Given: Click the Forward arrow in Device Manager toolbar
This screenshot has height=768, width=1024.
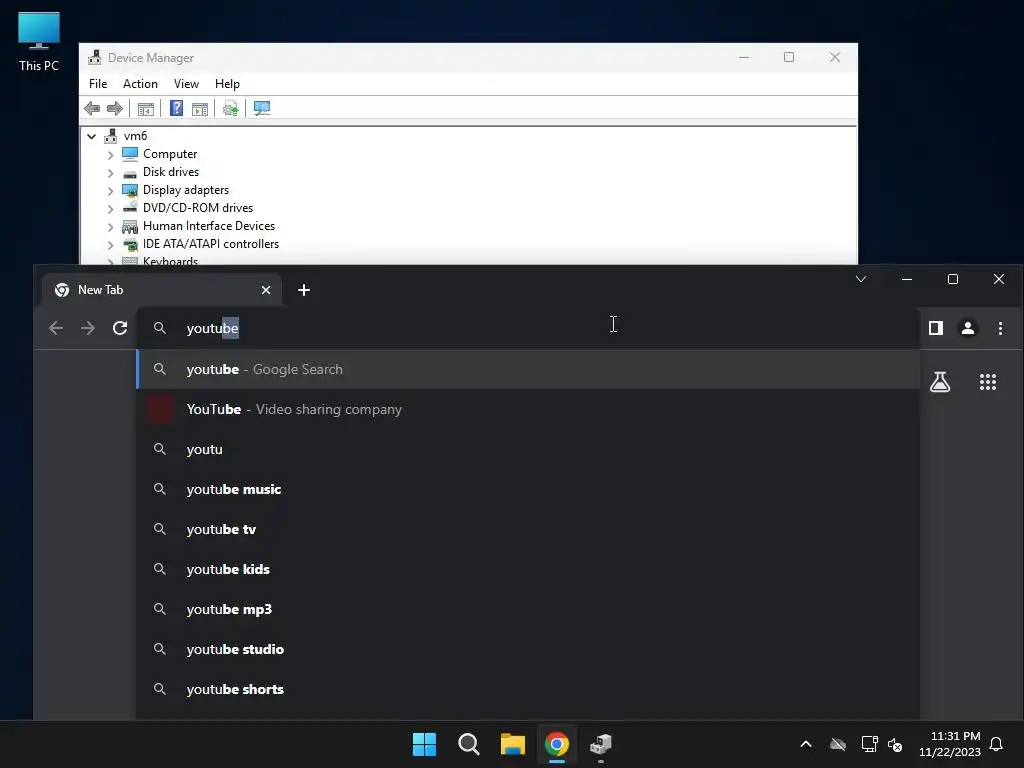Looking at the screenshot, I should click(115, 108).
